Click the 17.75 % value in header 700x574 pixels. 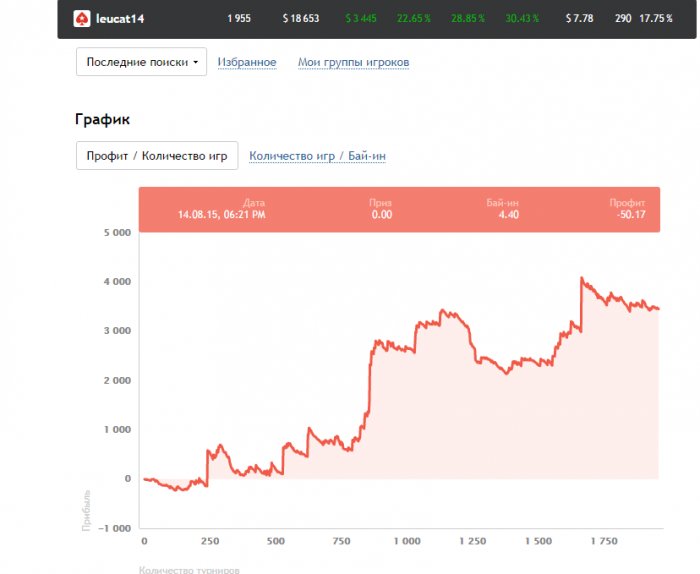click(656, 19)
